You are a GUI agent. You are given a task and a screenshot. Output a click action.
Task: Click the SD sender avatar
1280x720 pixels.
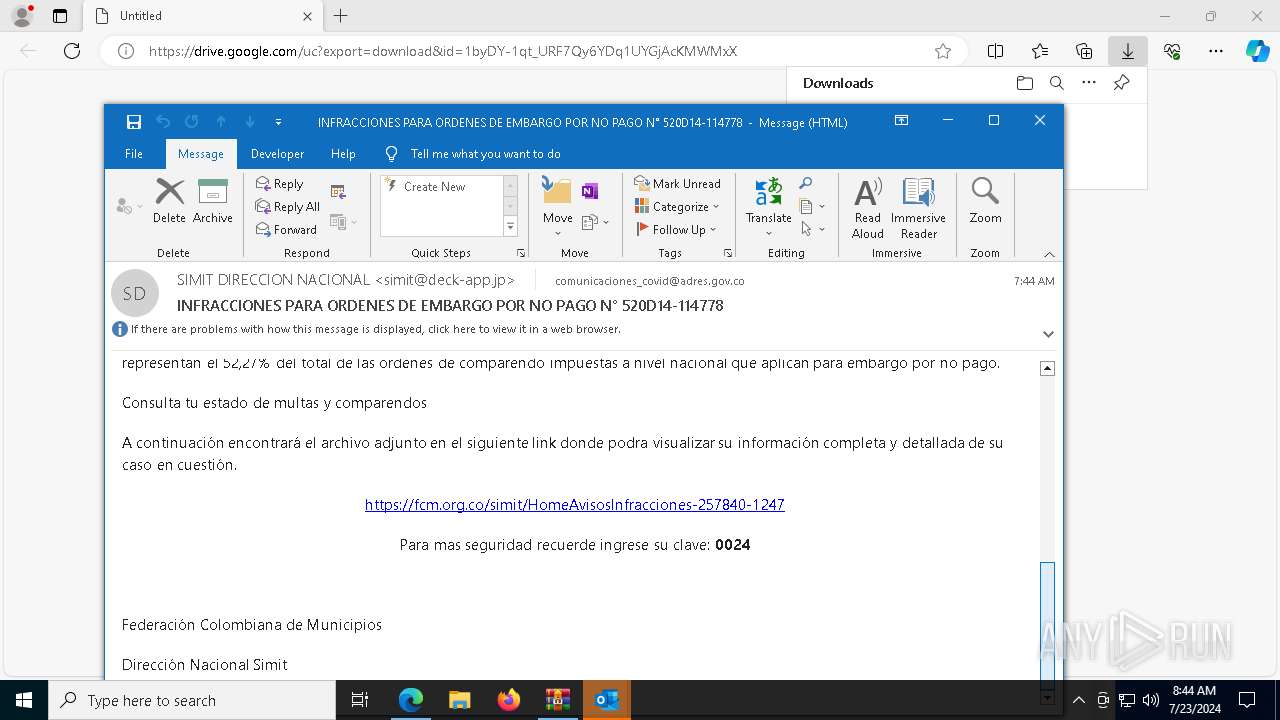(x=134, y=293)
